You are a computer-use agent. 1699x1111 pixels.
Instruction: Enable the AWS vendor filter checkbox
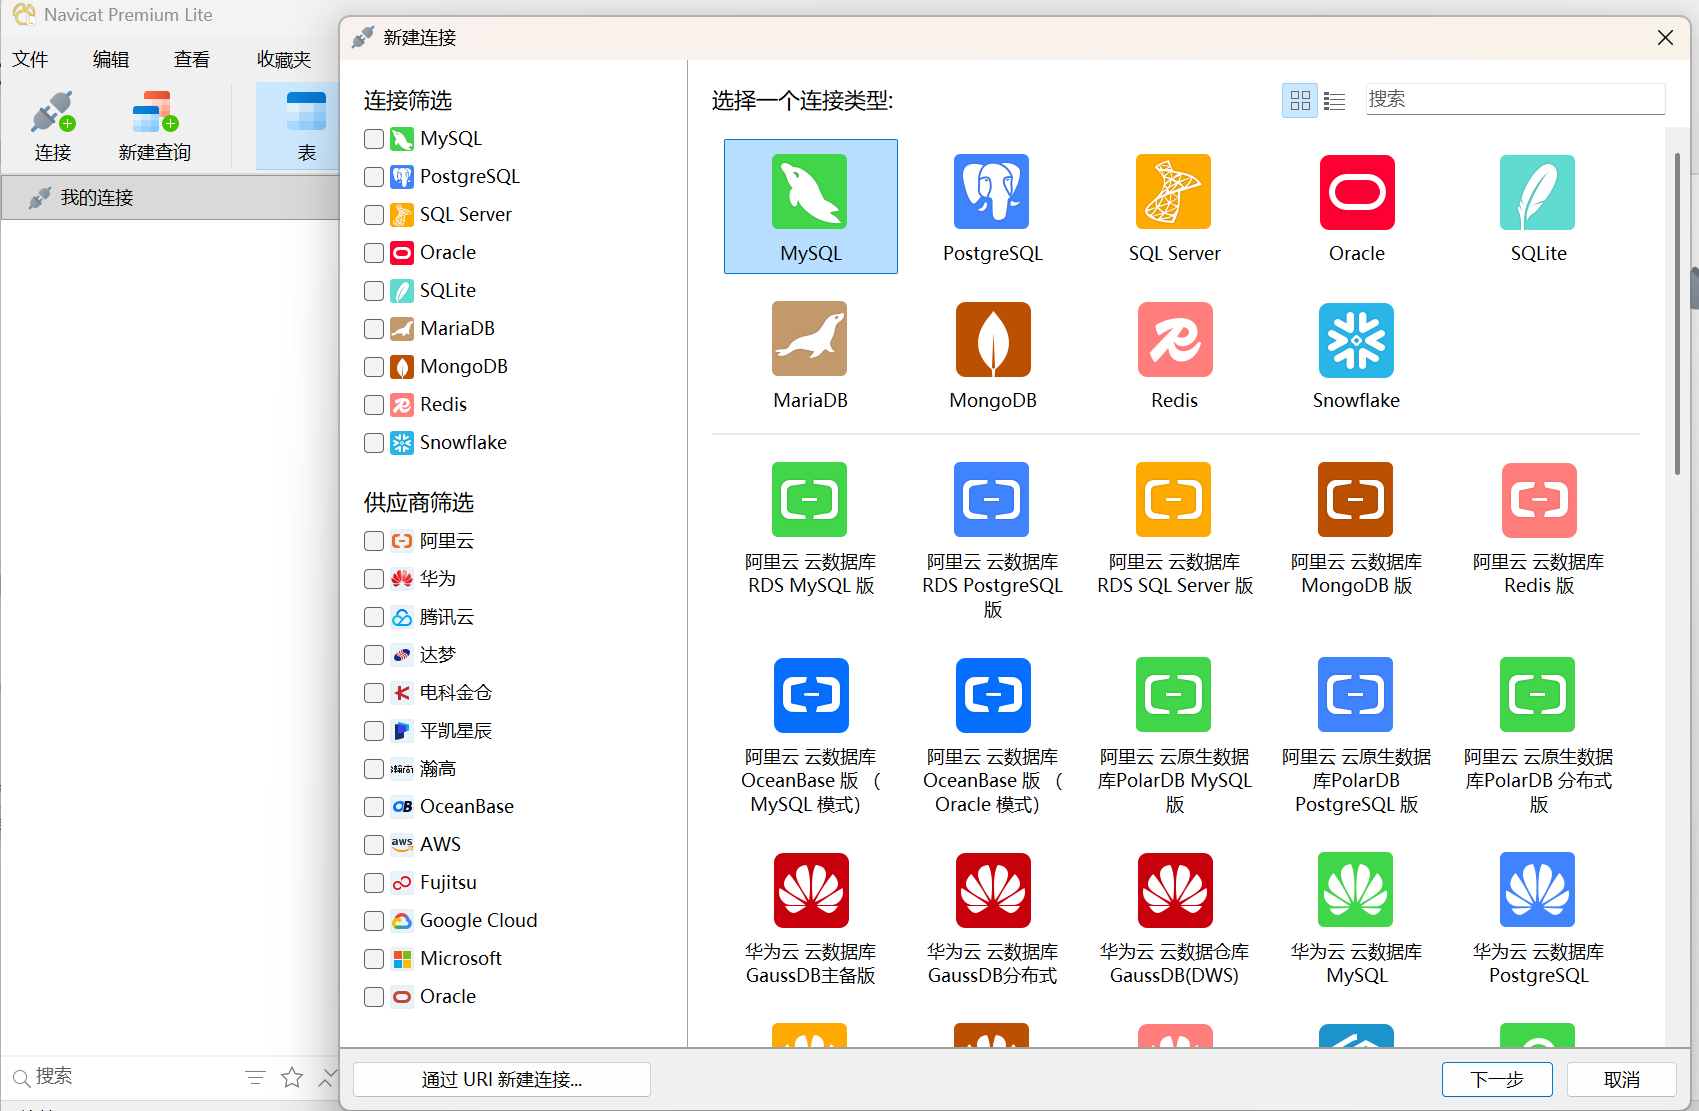coord(374,845)
